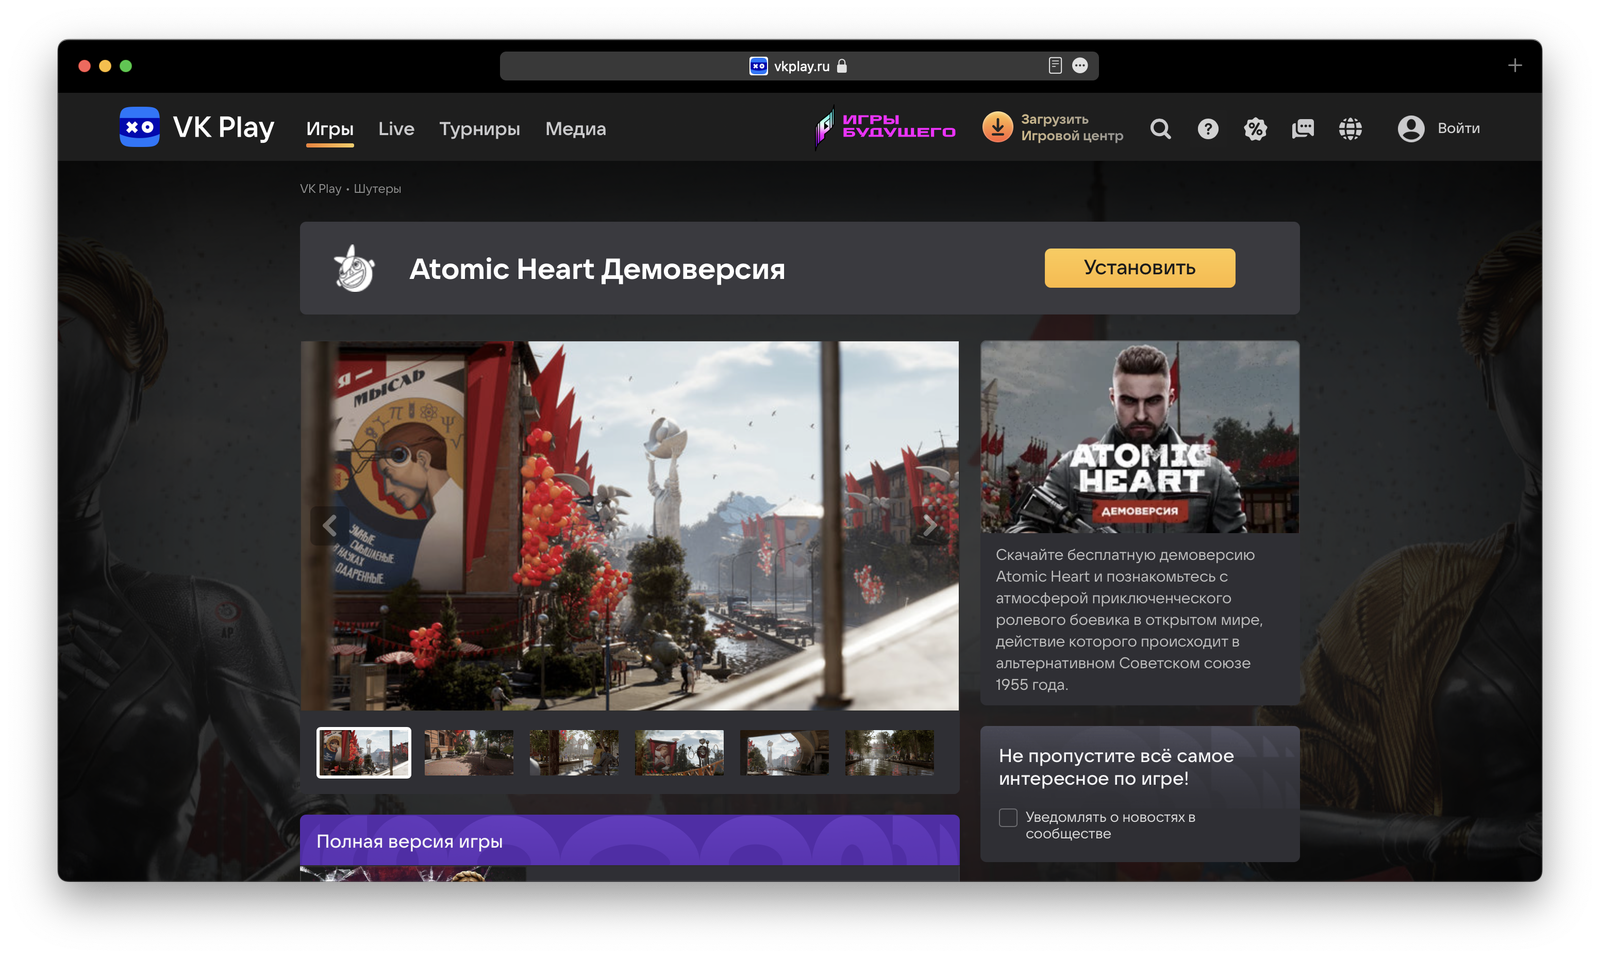The image size is (1600, 958).
Task: Click Не пропустите всё самое интересное heading
Action: click(1116, 767)
